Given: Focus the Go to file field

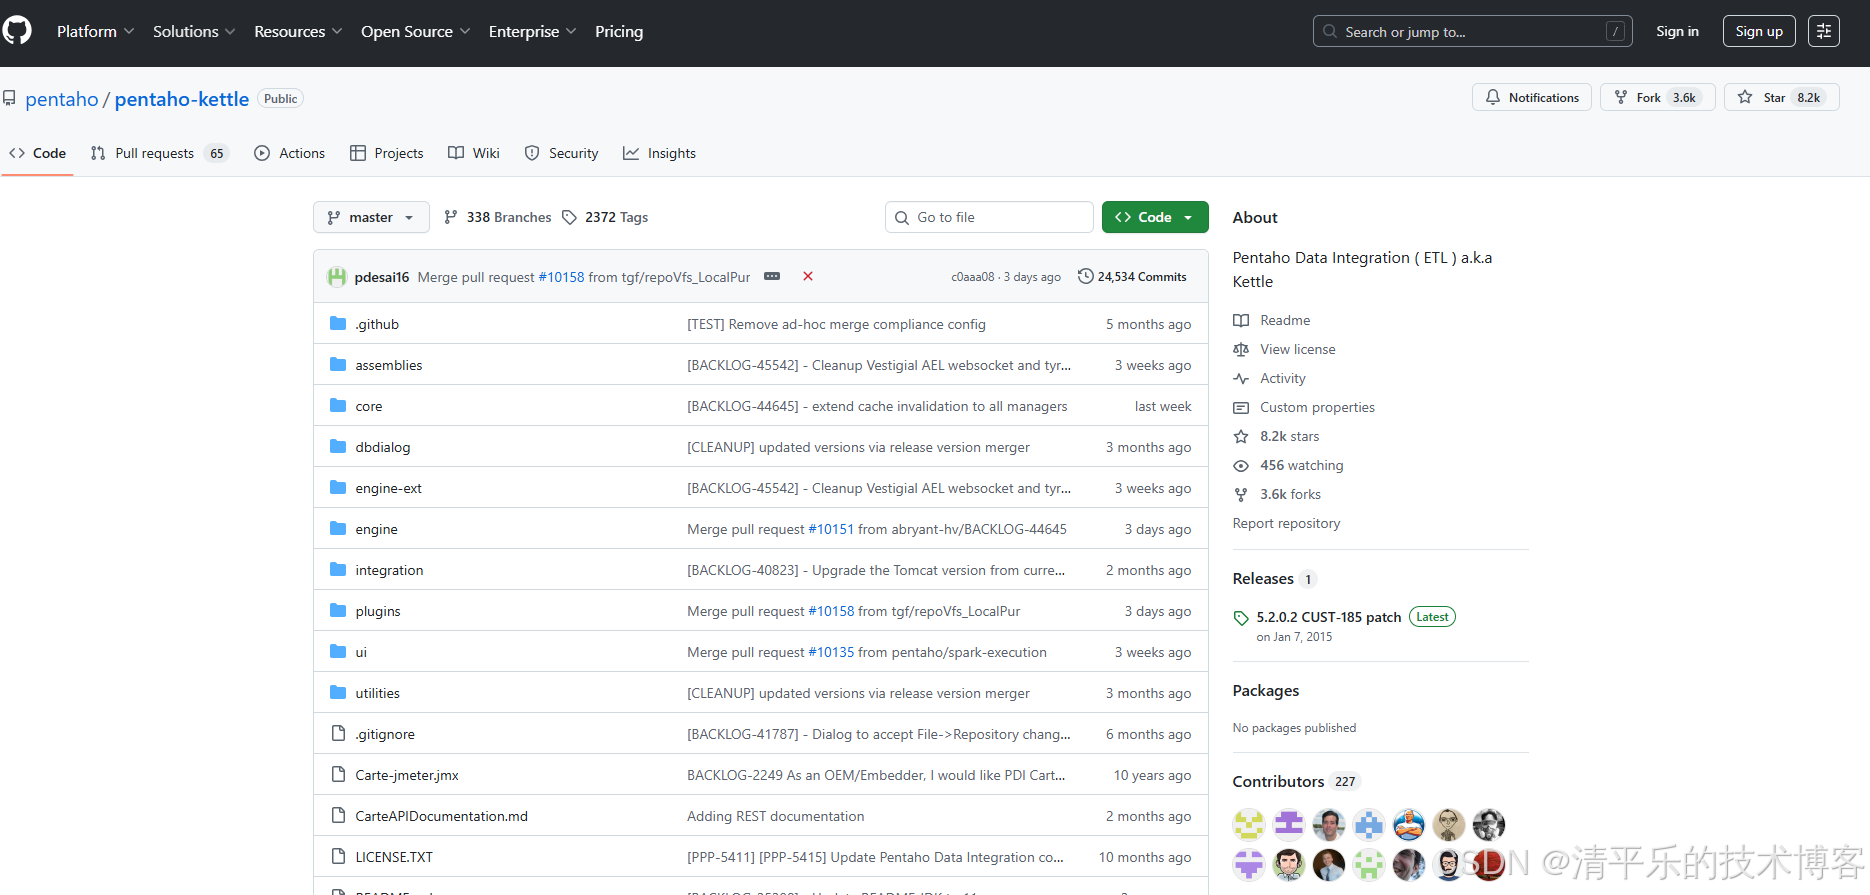Looking at the screenshot, I should coord(989,217).
